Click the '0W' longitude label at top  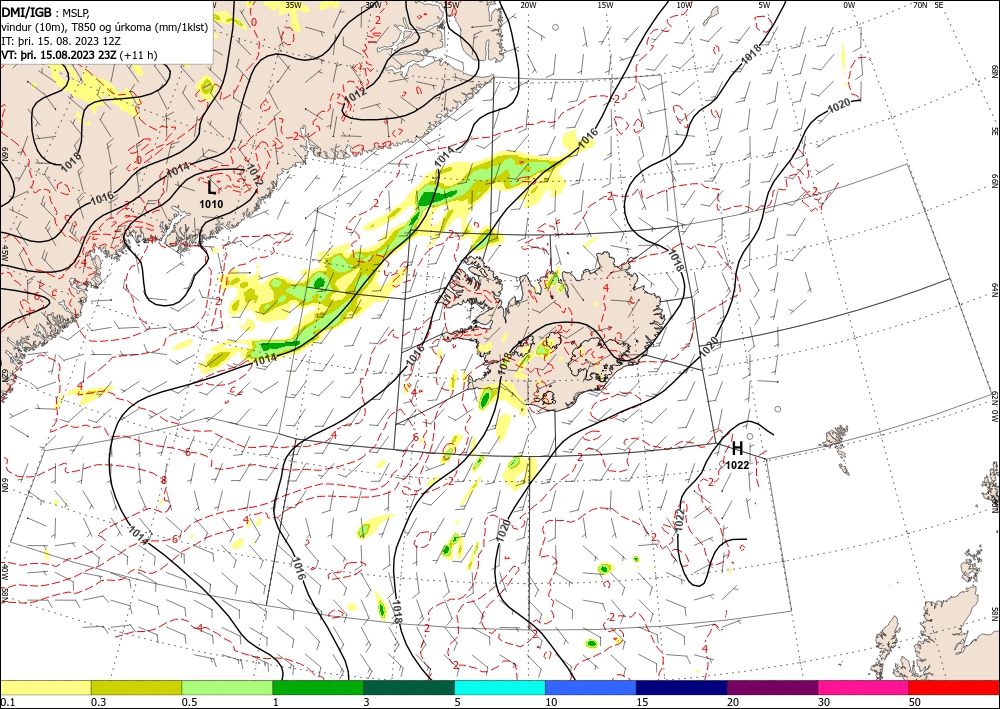click(849, 5)
